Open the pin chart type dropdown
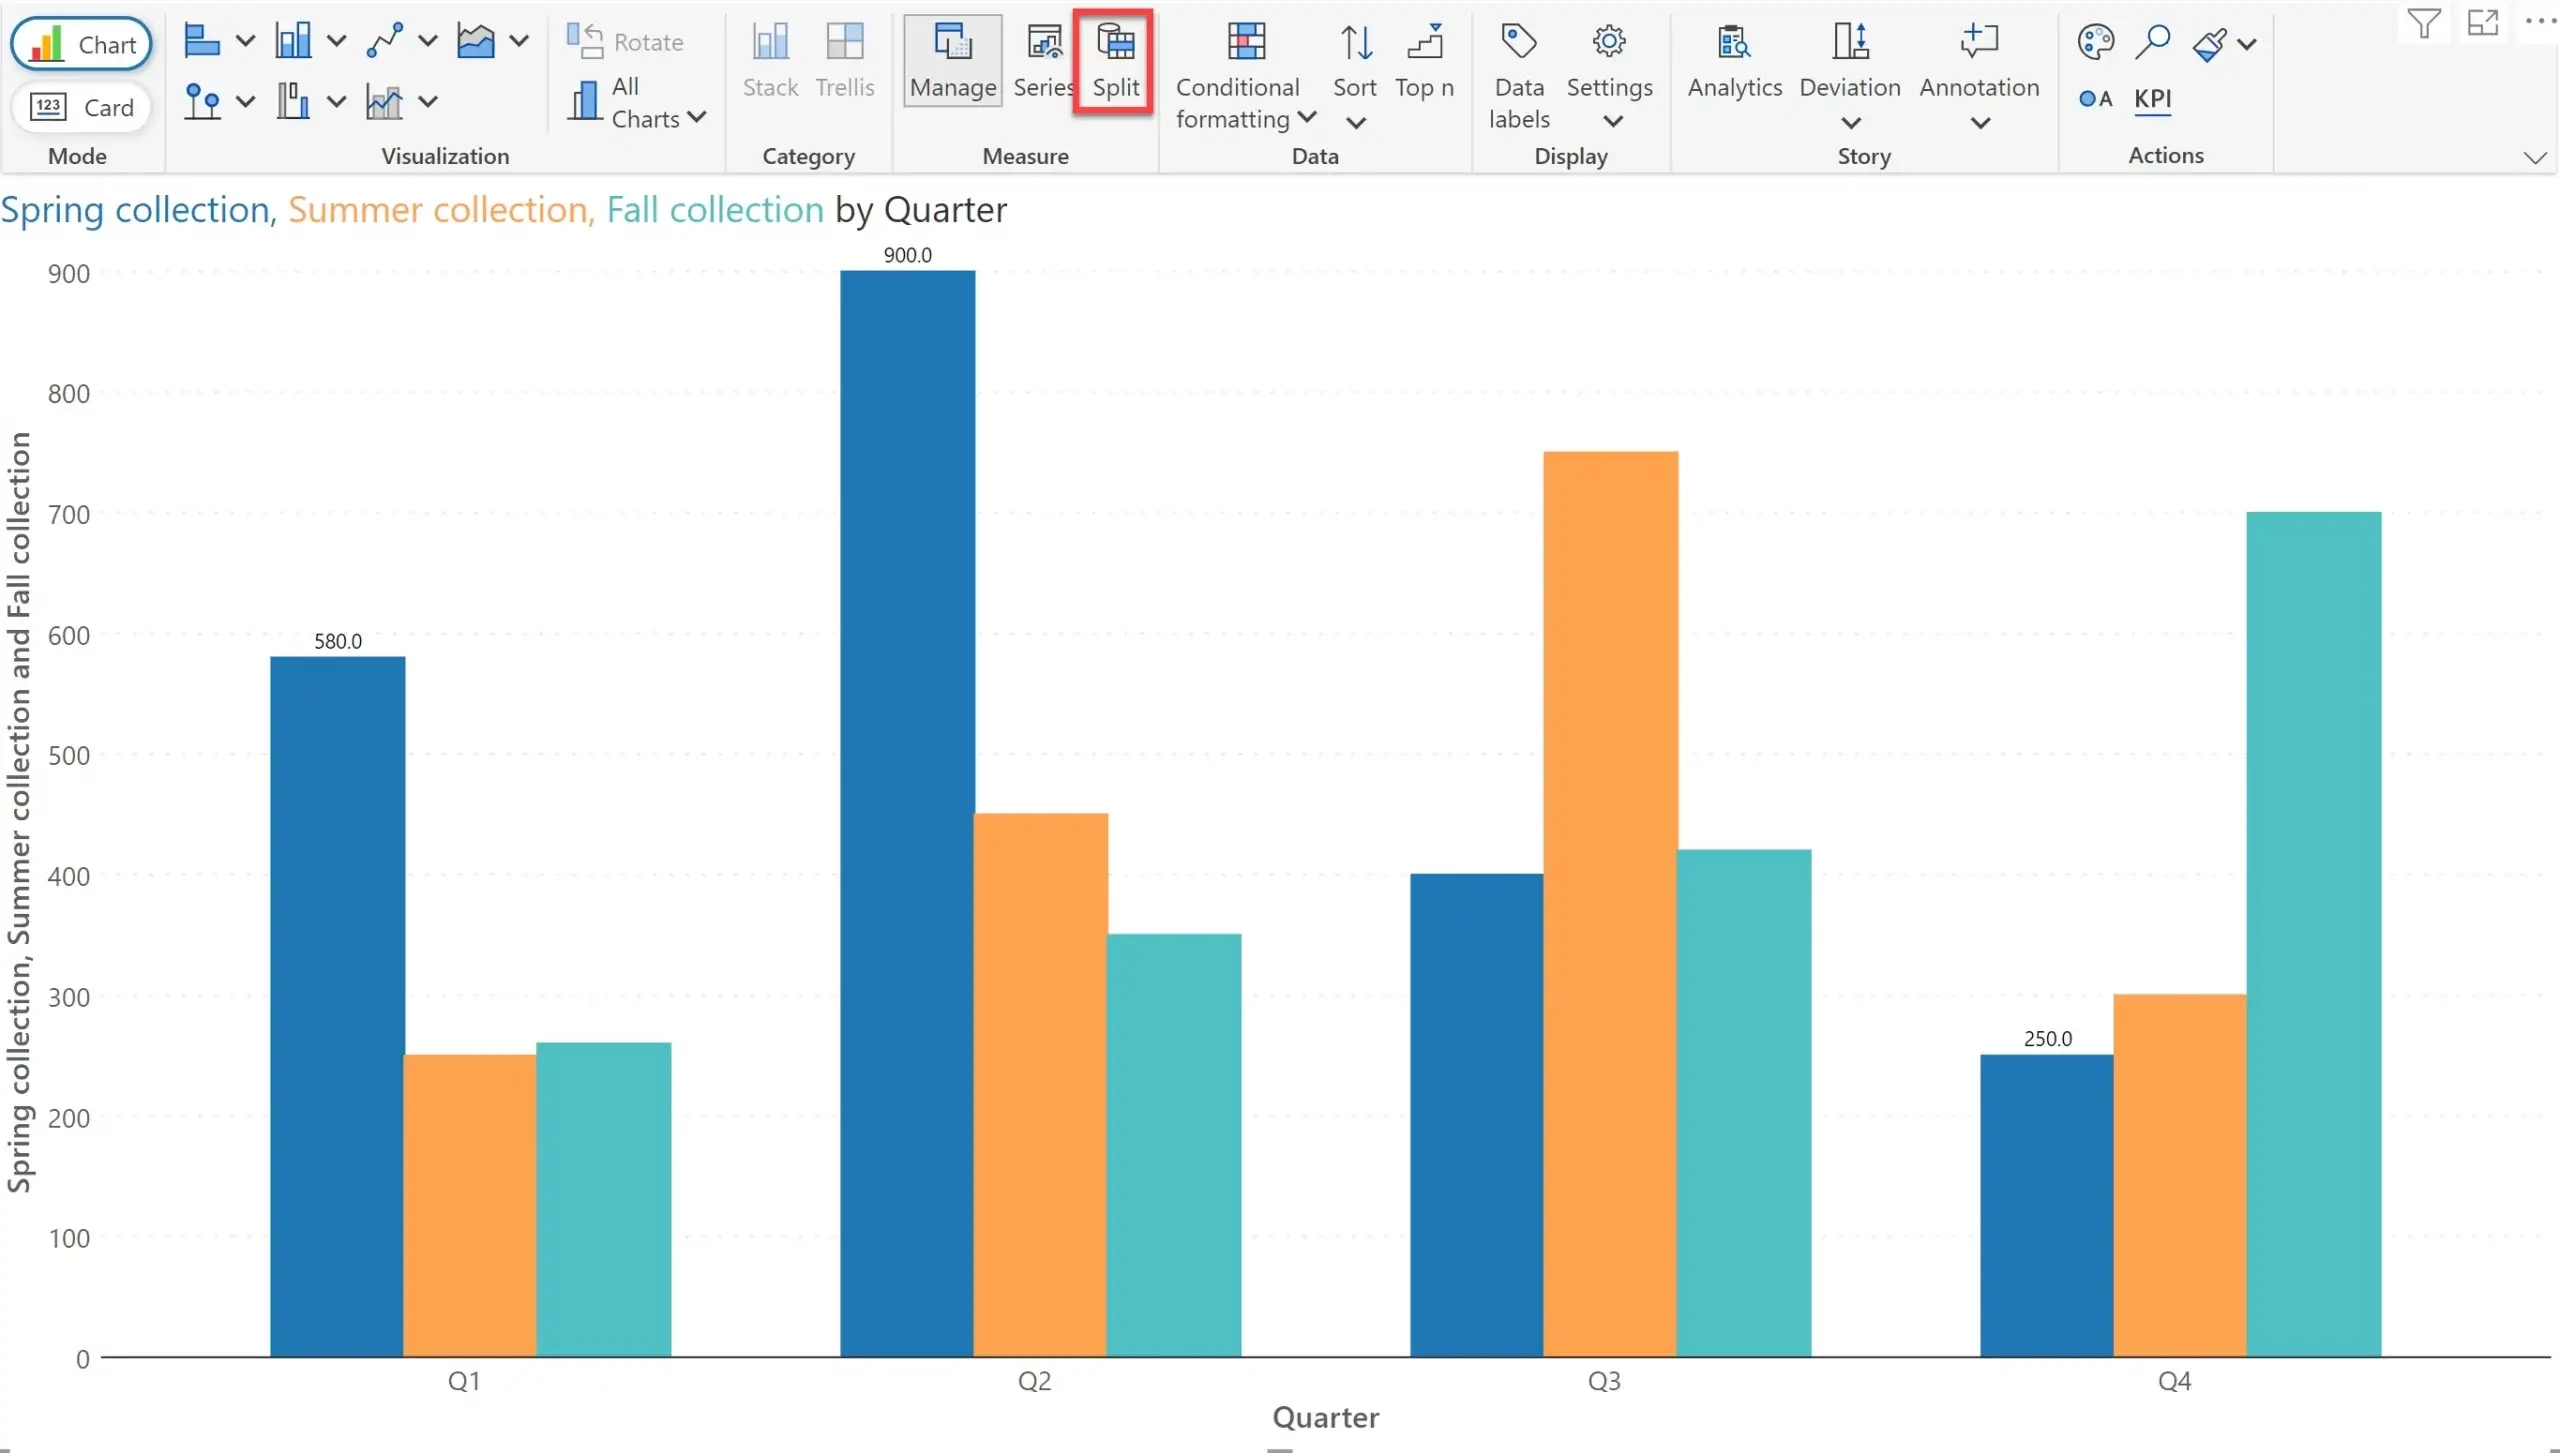This screenshot has width=2560, height=1453. 245,101
